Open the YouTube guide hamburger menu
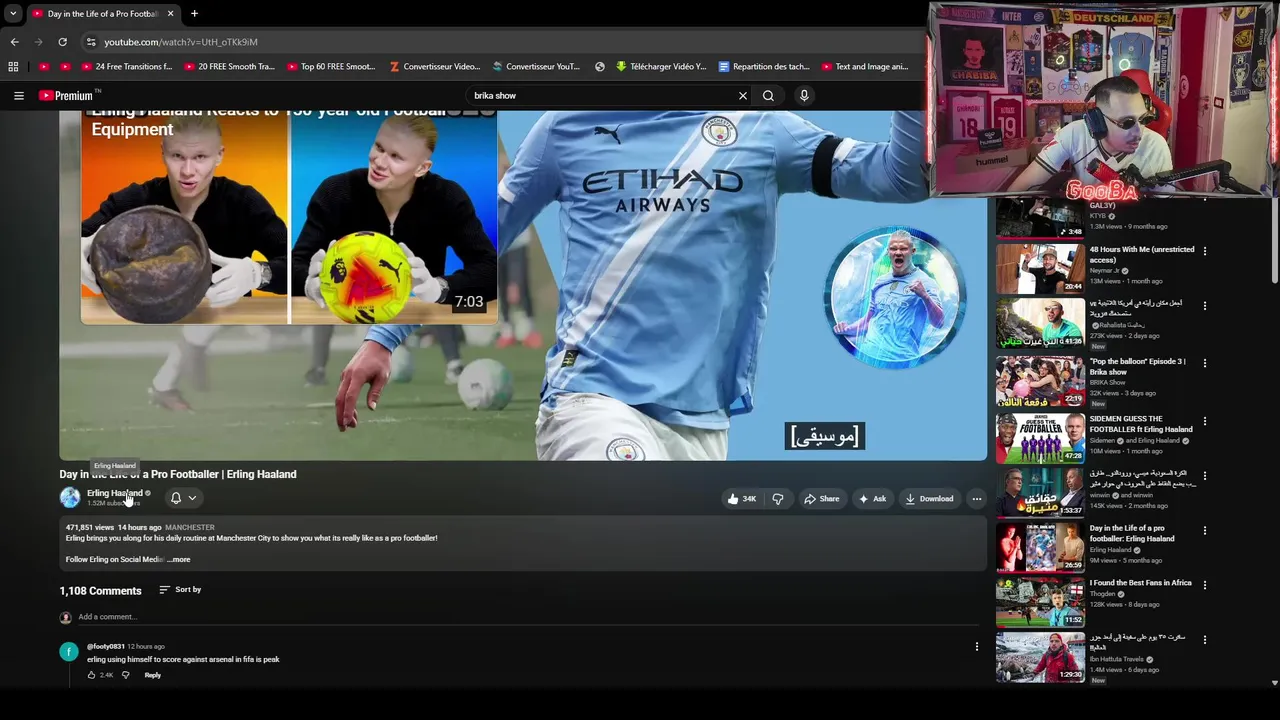Screen dimensions: 1280x720 (18, 96)
